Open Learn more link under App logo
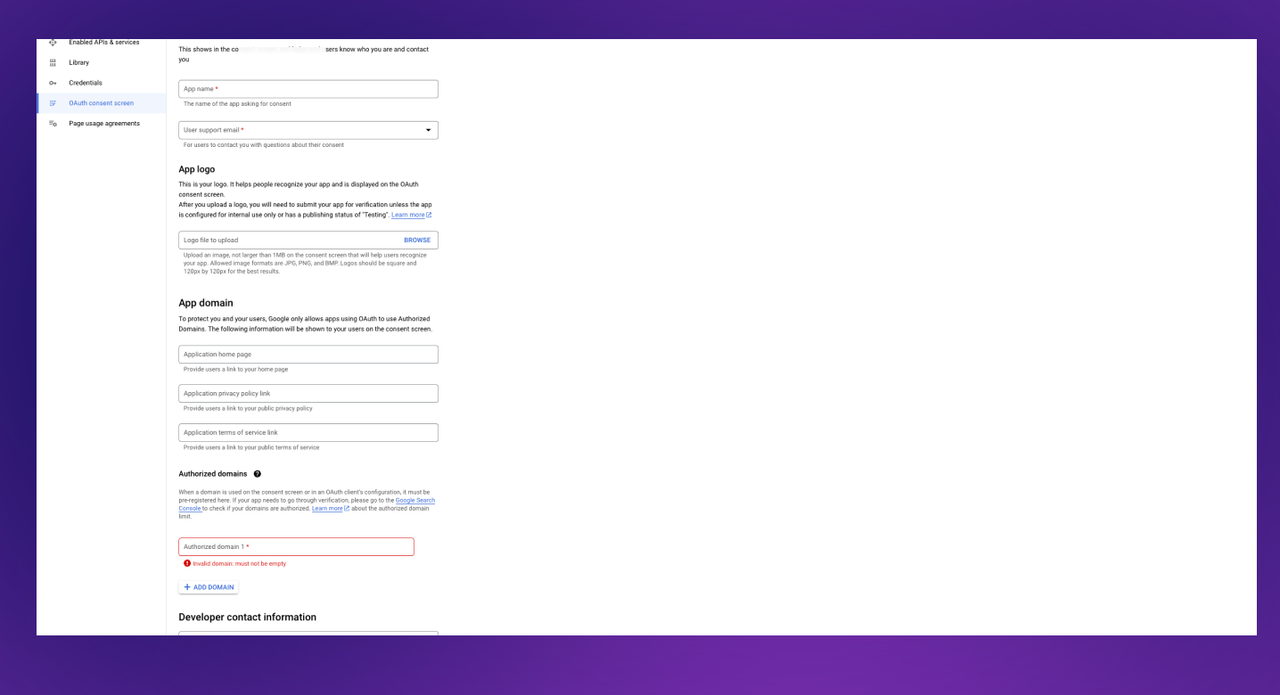 point(411,215)
